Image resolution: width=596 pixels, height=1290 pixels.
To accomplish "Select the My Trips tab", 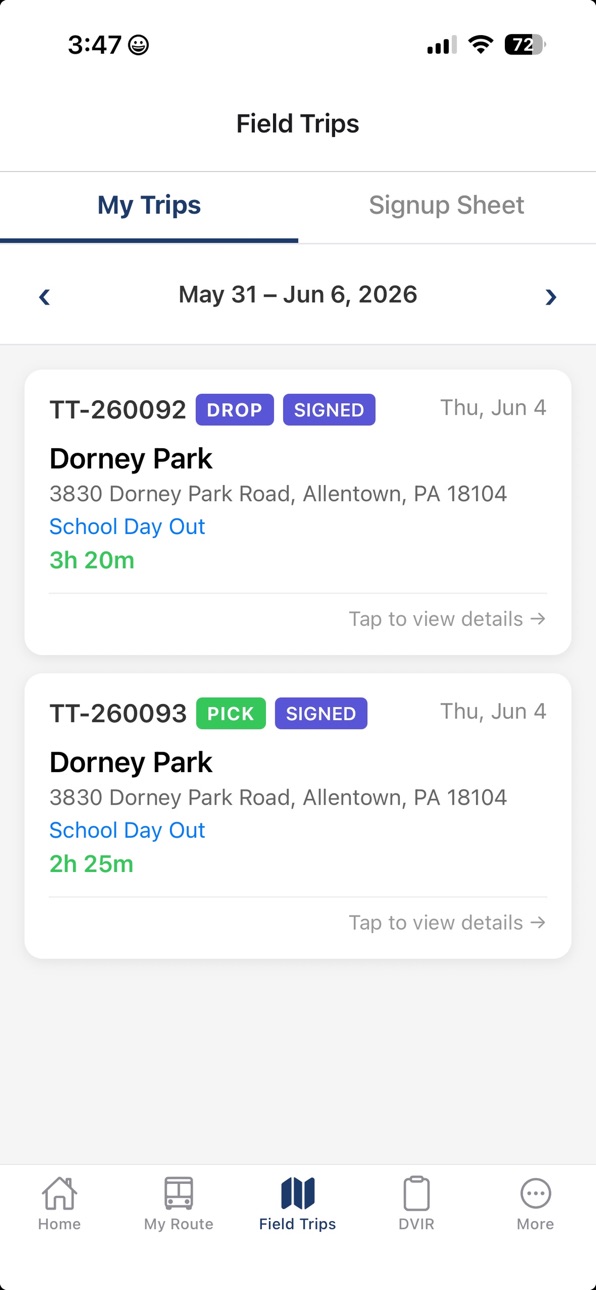I will click(x=149, y=206).
